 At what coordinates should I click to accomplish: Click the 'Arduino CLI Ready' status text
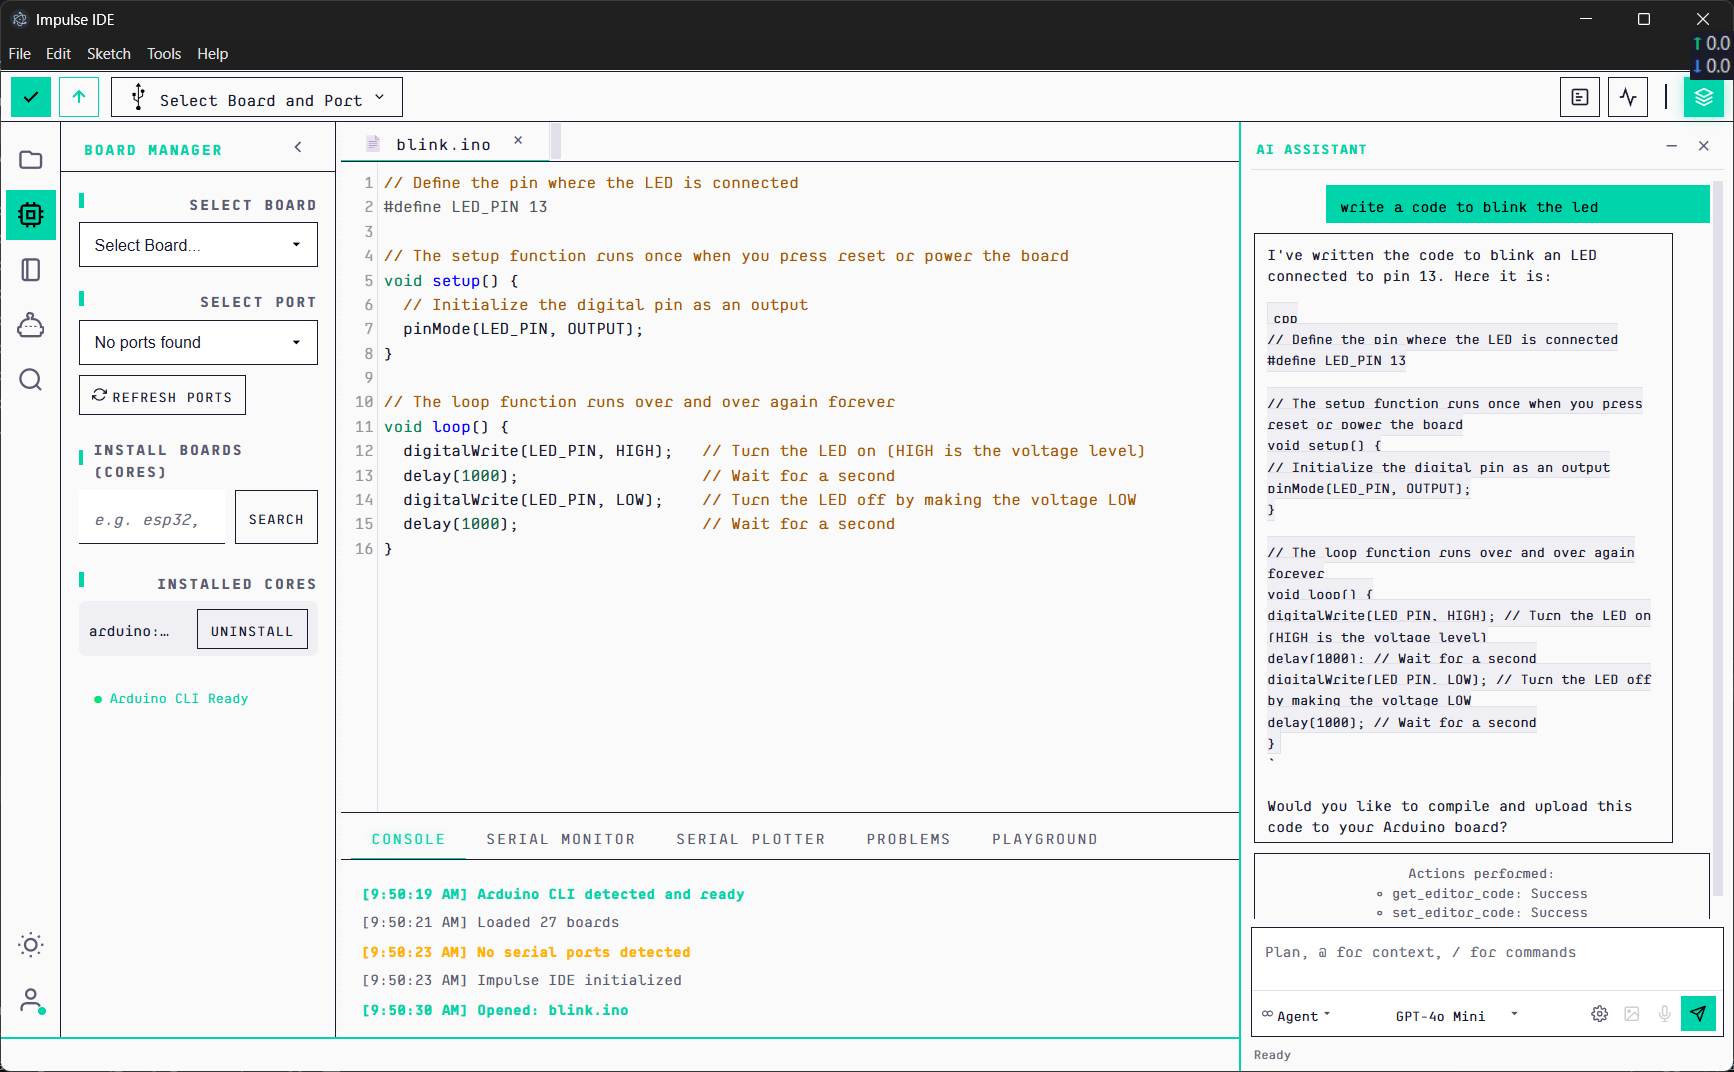pyautogui.click(x=179, y=699)
